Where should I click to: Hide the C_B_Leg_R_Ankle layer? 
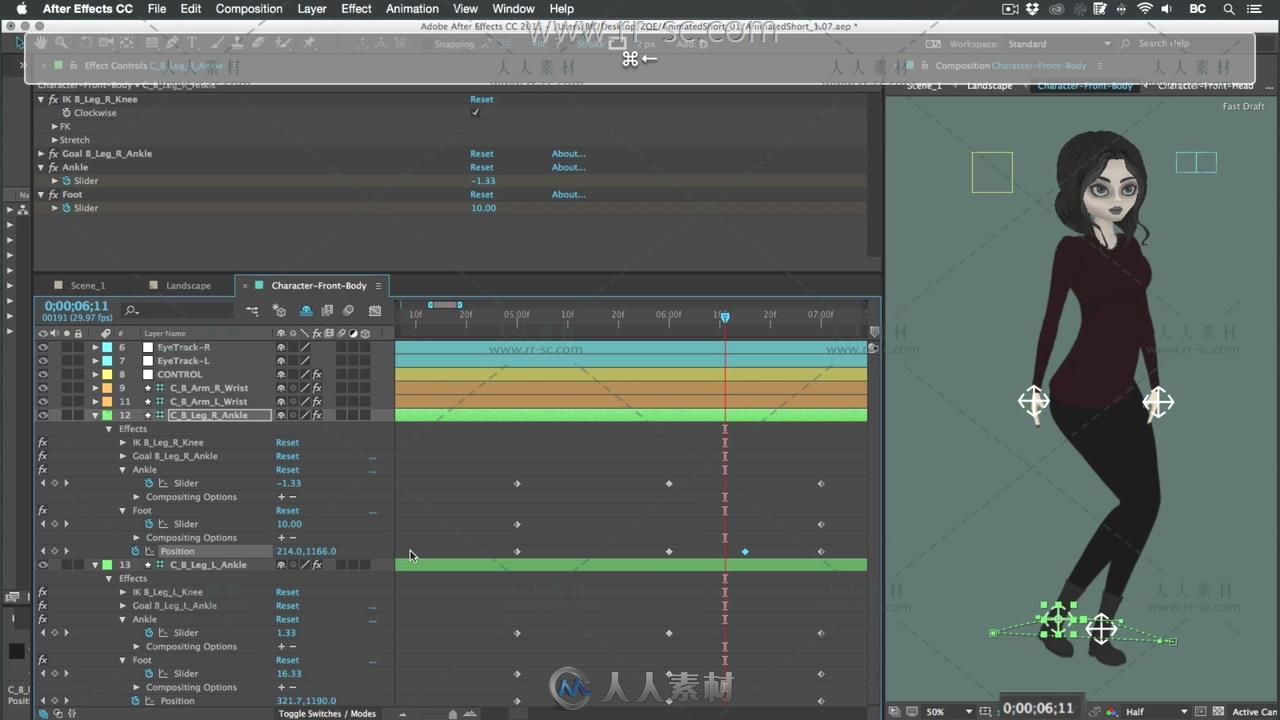point(43,415)
